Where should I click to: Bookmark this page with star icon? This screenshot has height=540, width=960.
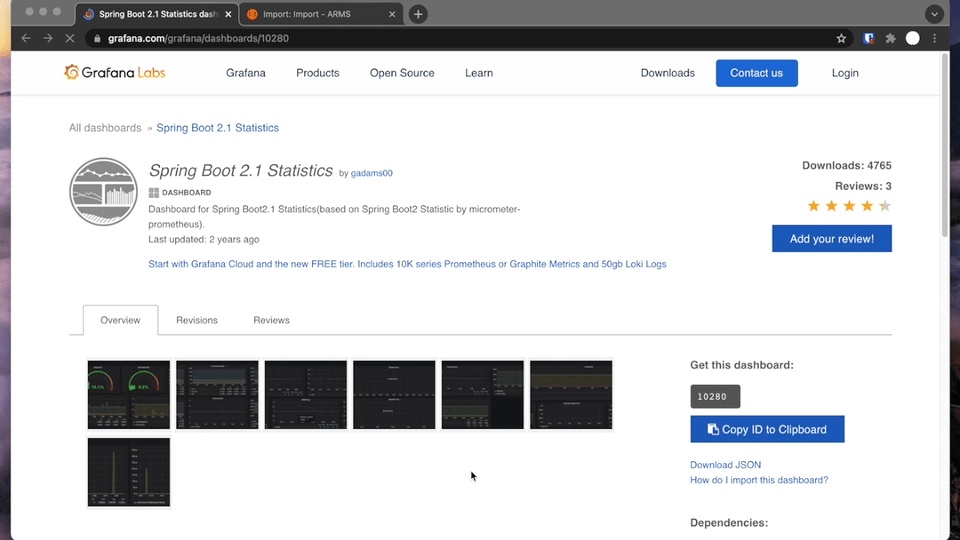point(841,38)
